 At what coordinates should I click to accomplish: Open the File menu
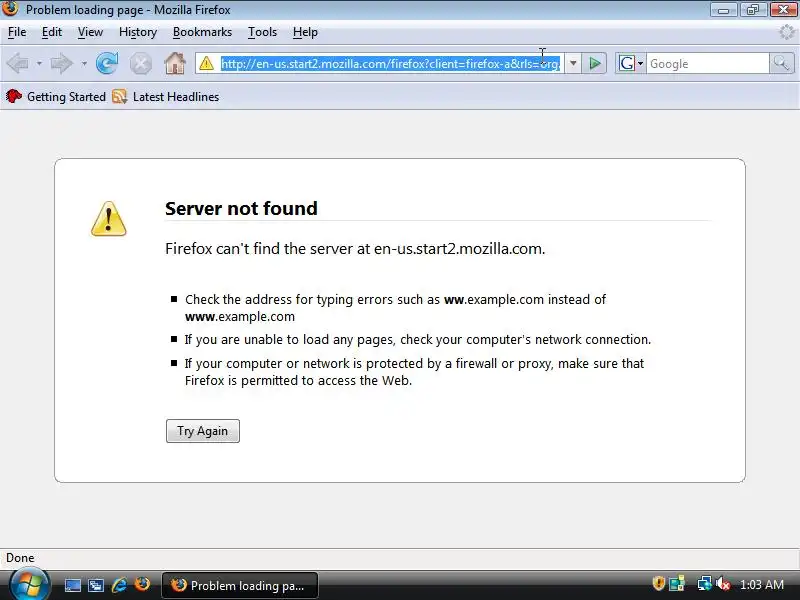click(x=17, y=32)
